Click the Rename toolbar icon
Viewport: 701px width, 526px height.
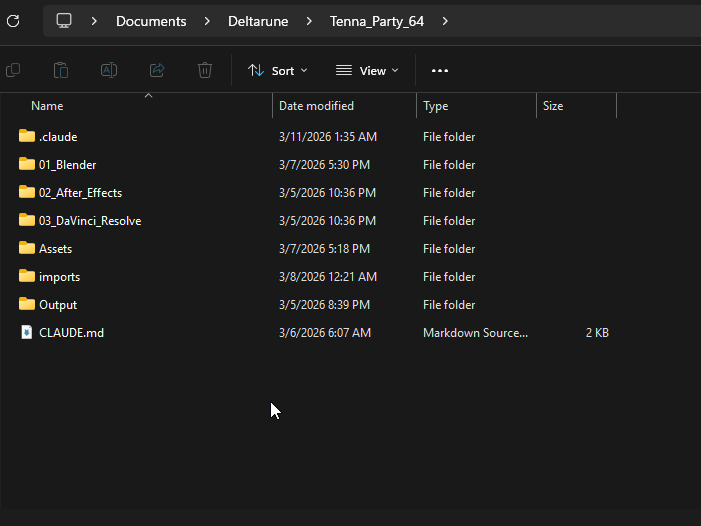[109, 70]
